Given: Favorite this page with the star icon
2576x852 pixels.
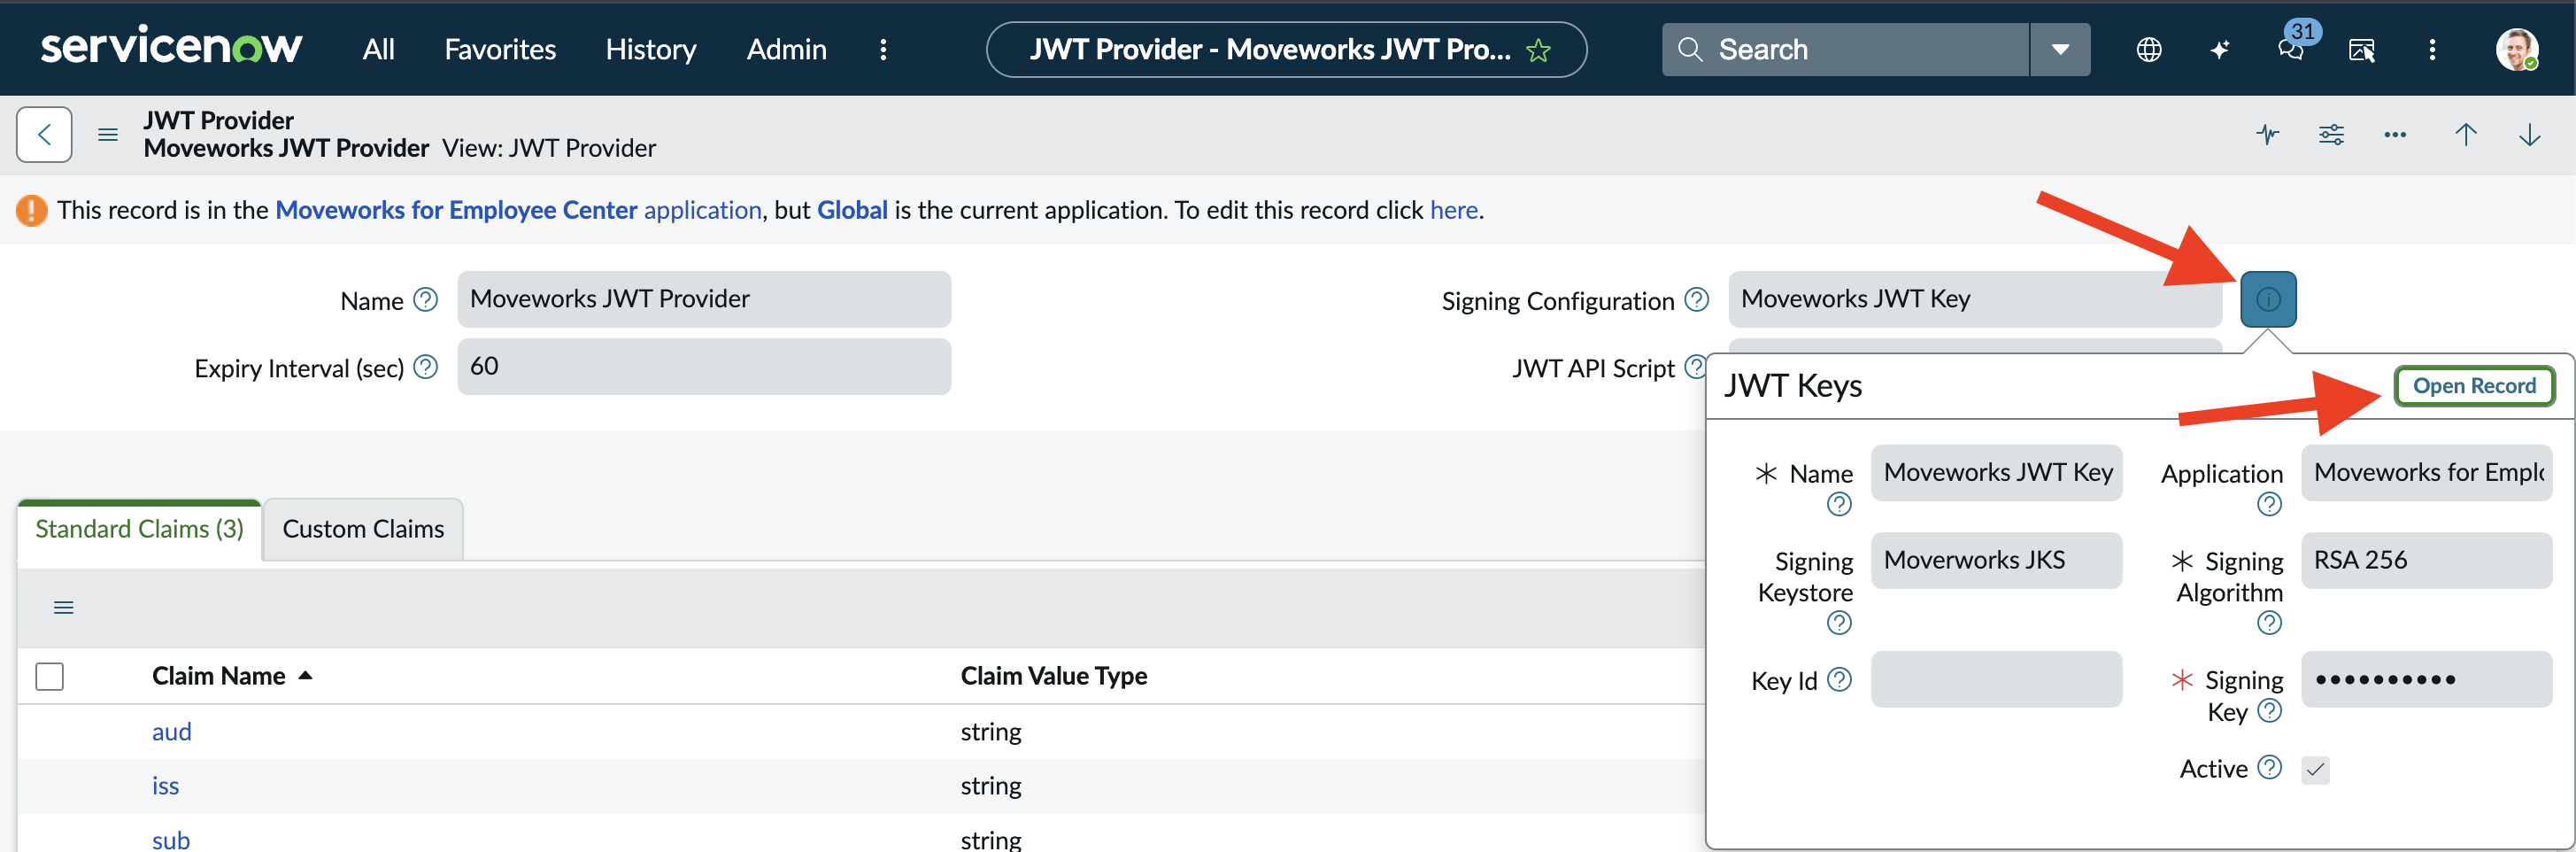Looking at the screenshot, I should tap(1538, 50).
